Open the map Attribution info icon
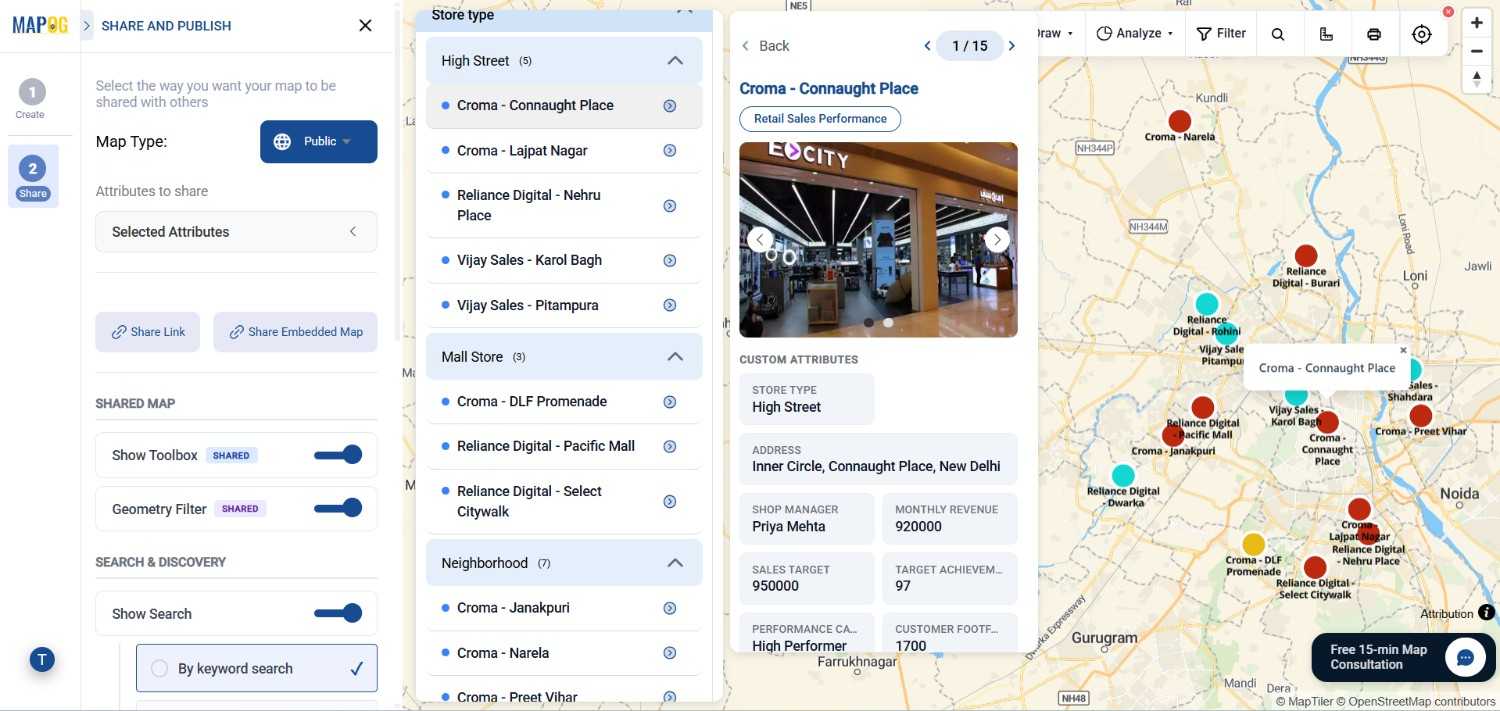This screenshot has height=711, width=1500. tap(1486, 613)
